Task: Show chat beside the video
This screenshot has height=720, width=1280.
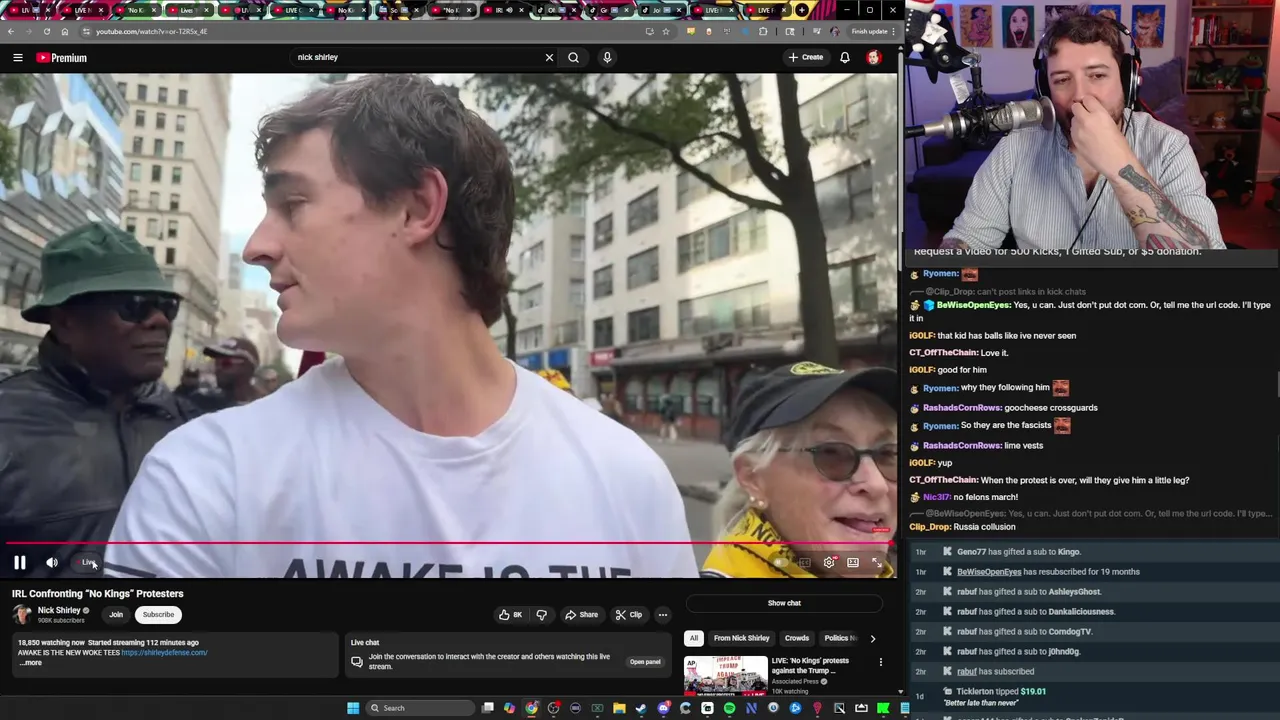Action: tap(784, 603)
